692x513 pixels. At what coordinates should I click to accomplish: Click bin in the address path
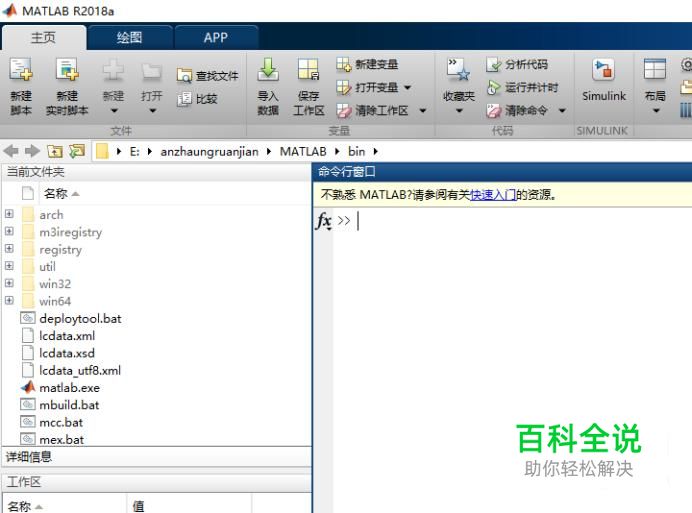[x=357, y=151]
